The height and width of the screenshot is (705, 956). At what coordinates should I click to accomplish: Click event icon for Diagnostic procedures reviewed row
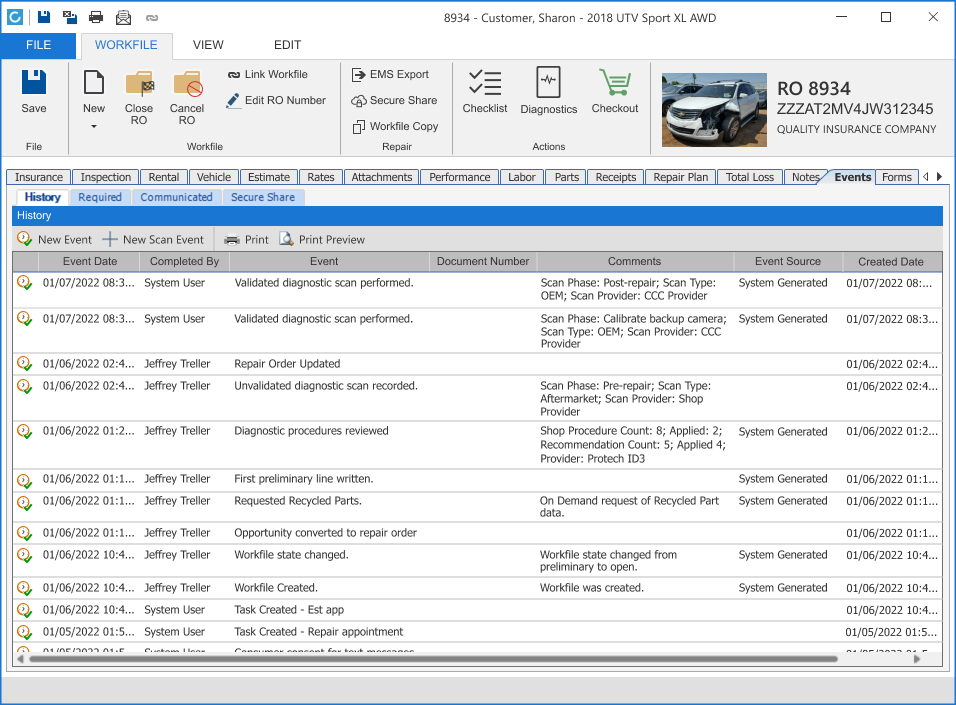pos(24,431)
